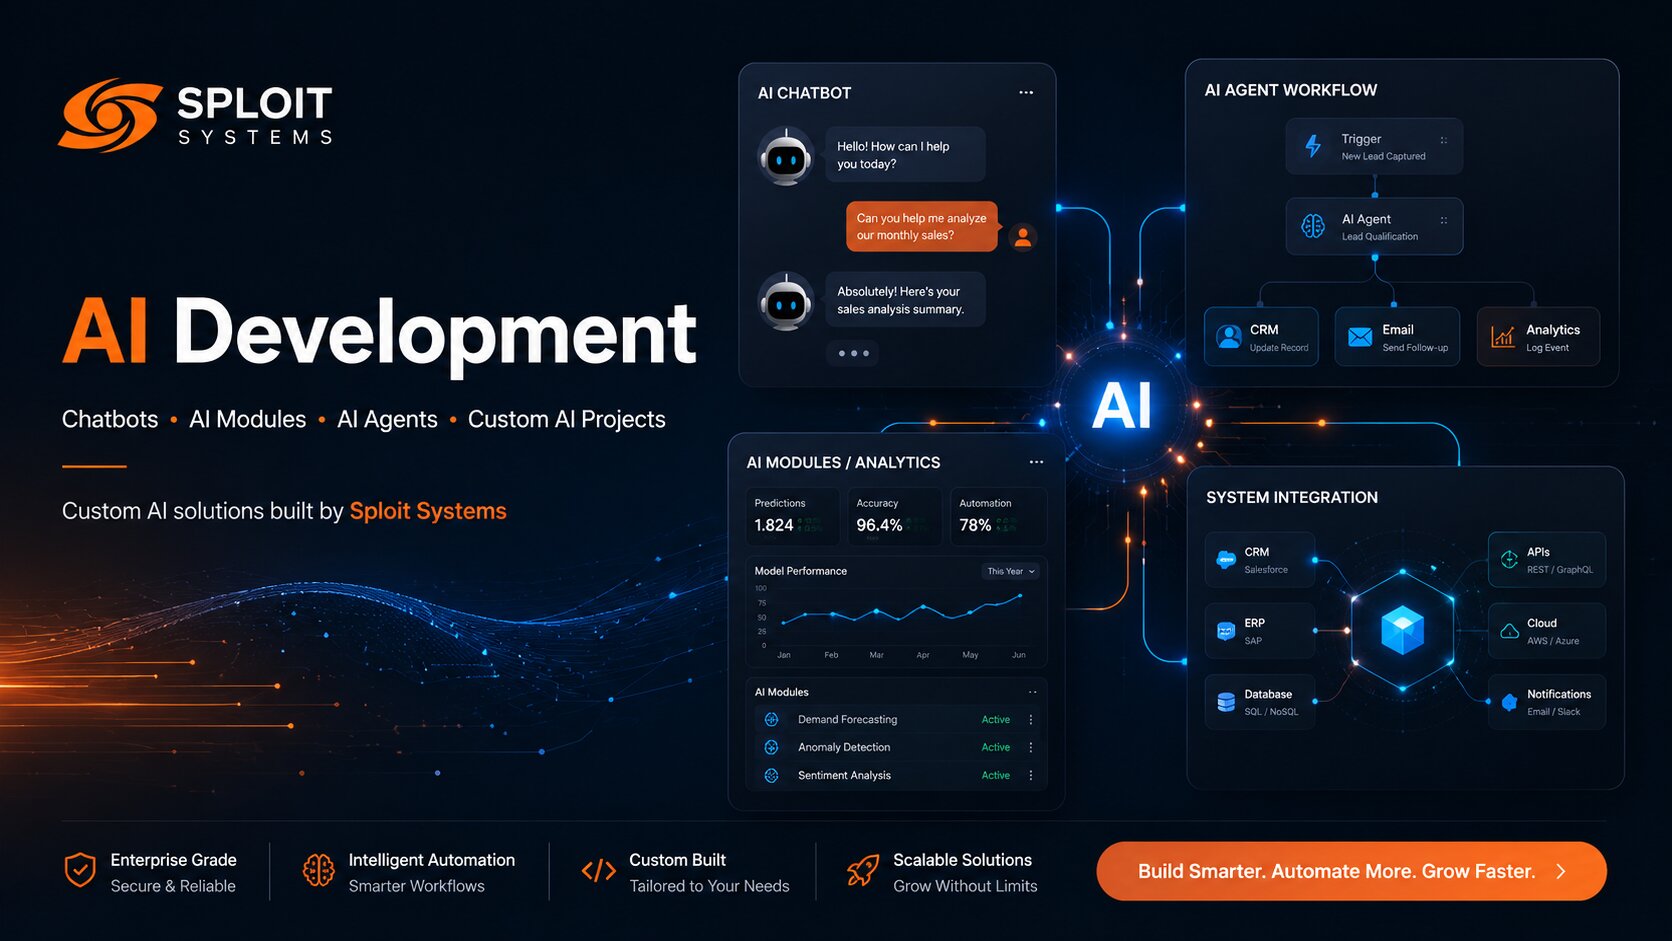The height and width of the screenshot is (941, 1672).
Task: Click the Accuracy 96.4% stat card
Action: [x=895, y=517]
